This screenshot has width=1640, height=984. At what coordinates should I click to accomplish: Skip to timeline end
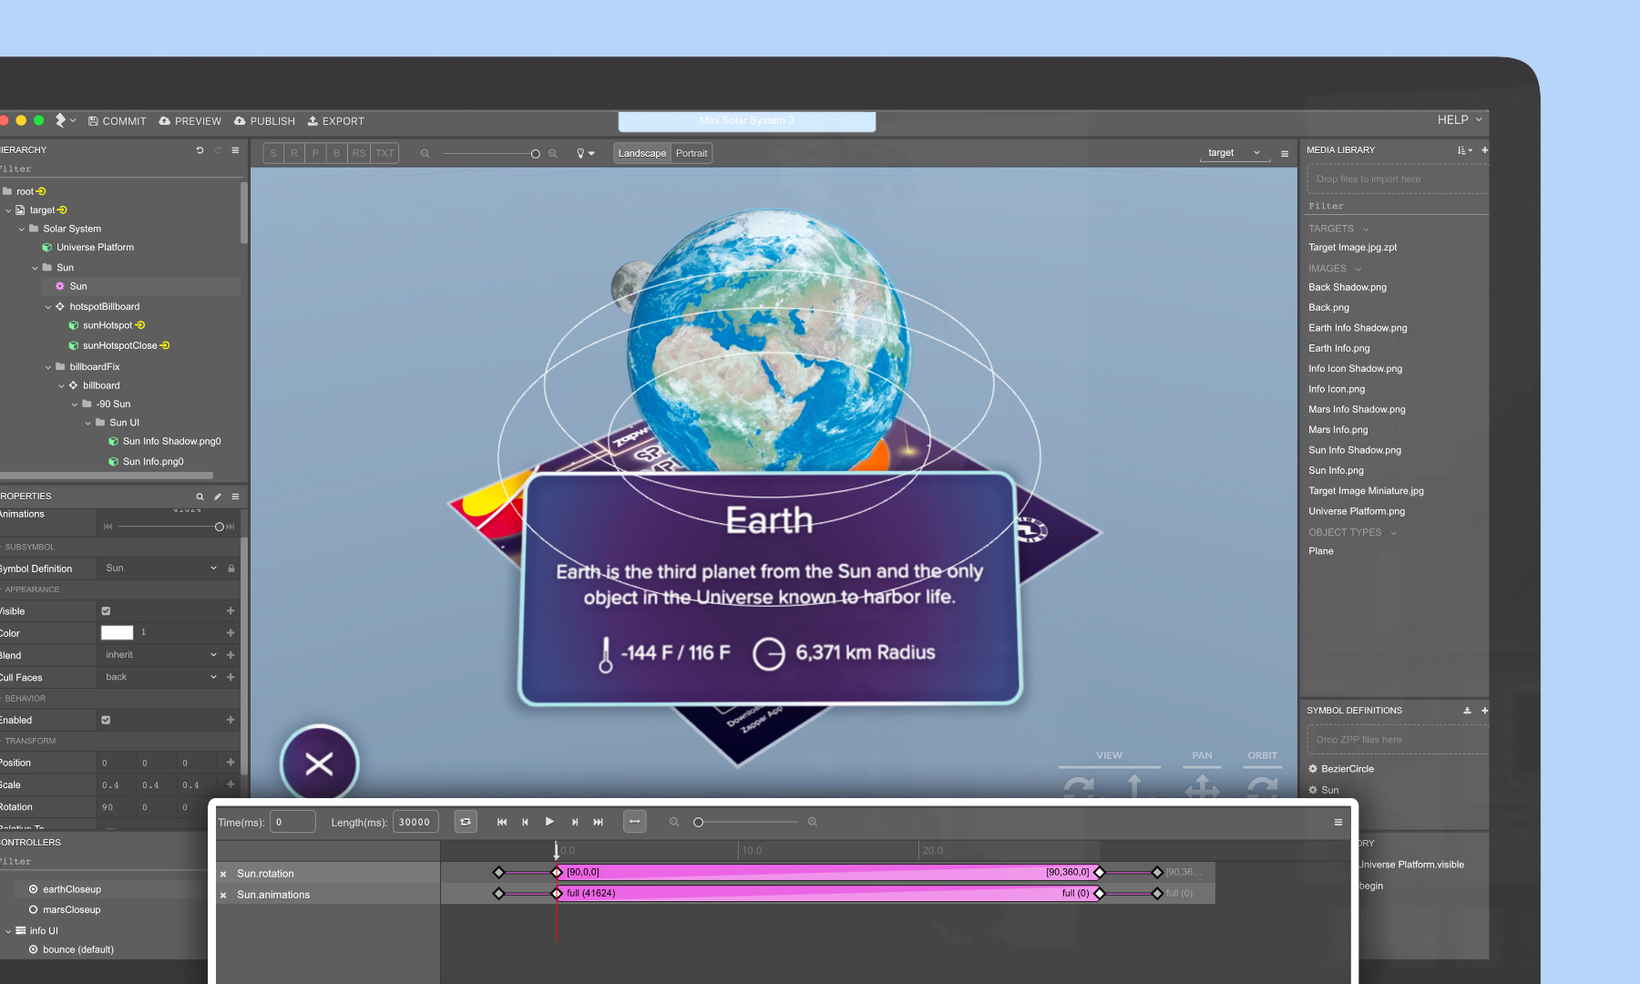598,822
